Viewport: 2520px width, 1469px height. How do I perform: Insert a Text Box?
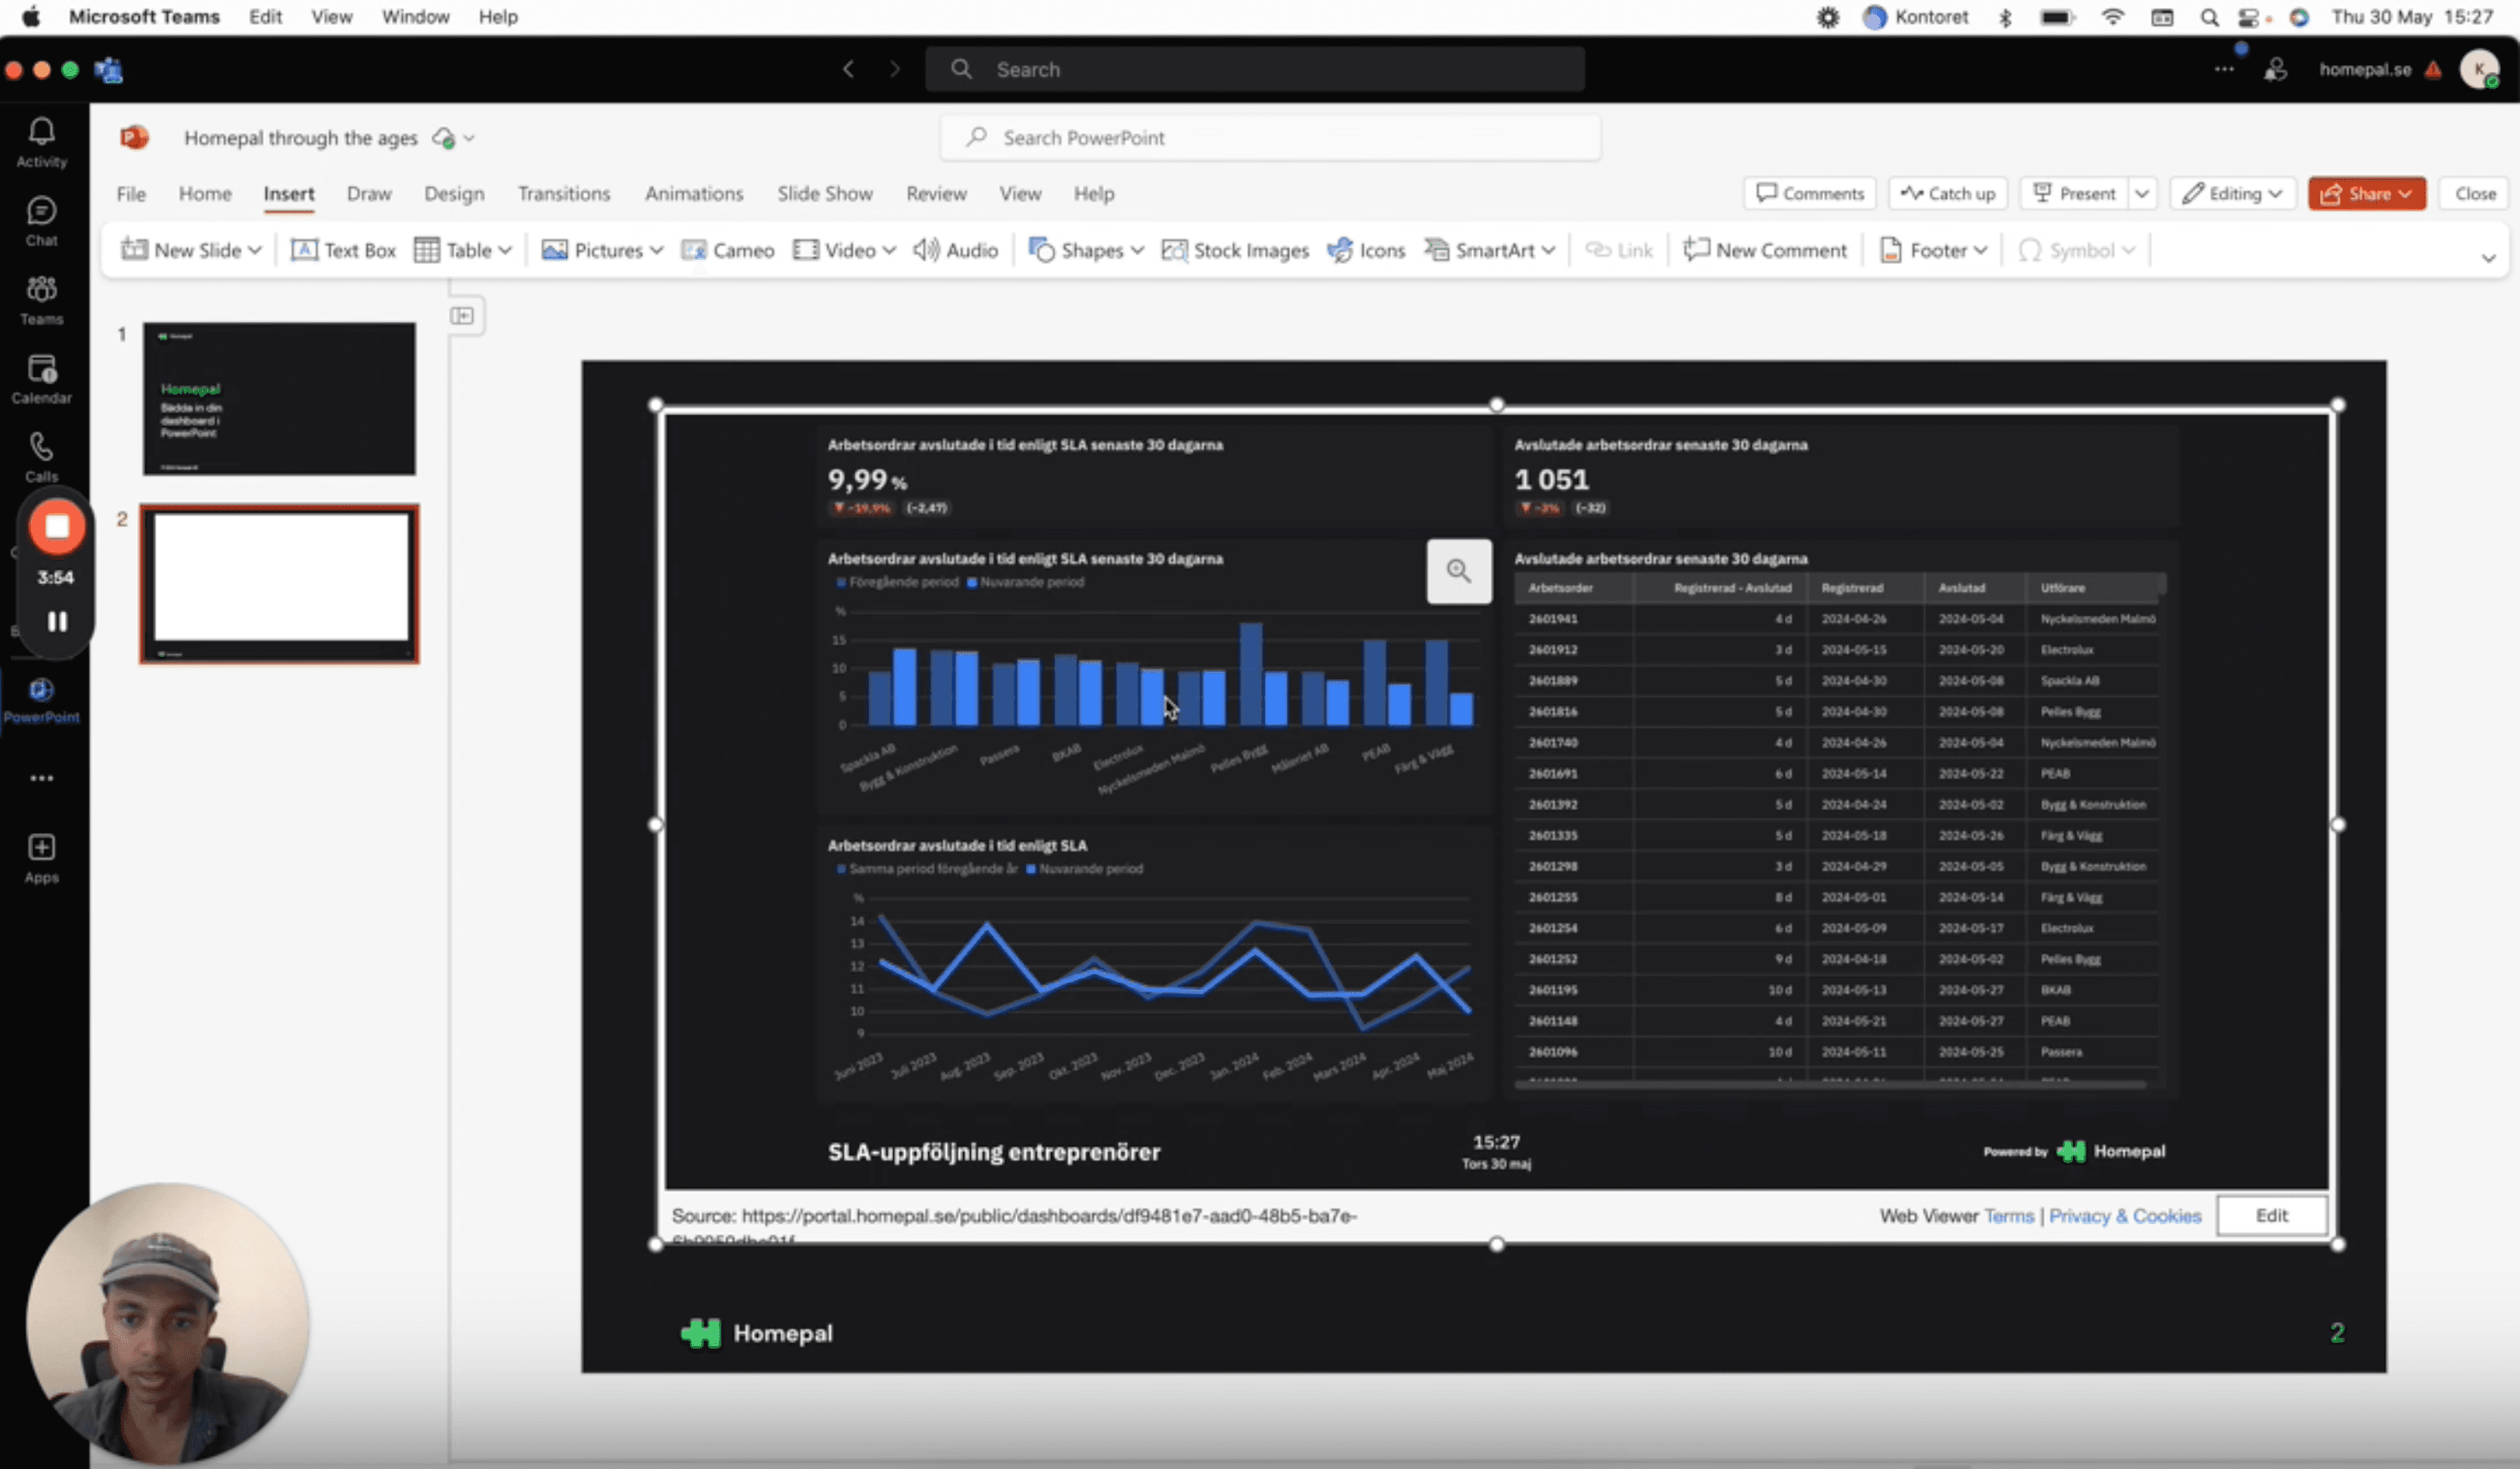click(344, 251)
